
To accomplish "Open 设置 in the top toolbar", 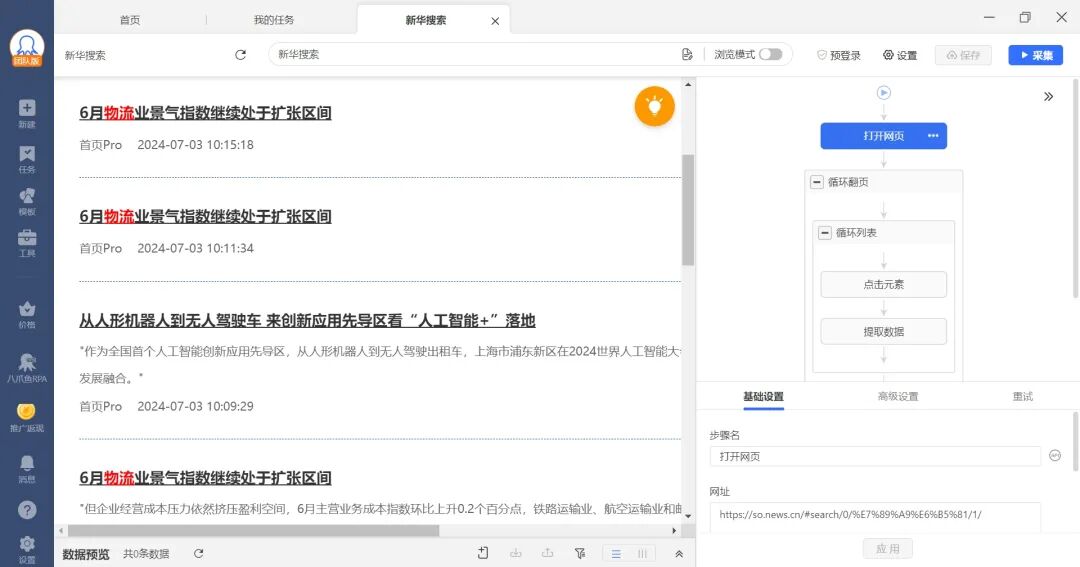I will 900,55.
